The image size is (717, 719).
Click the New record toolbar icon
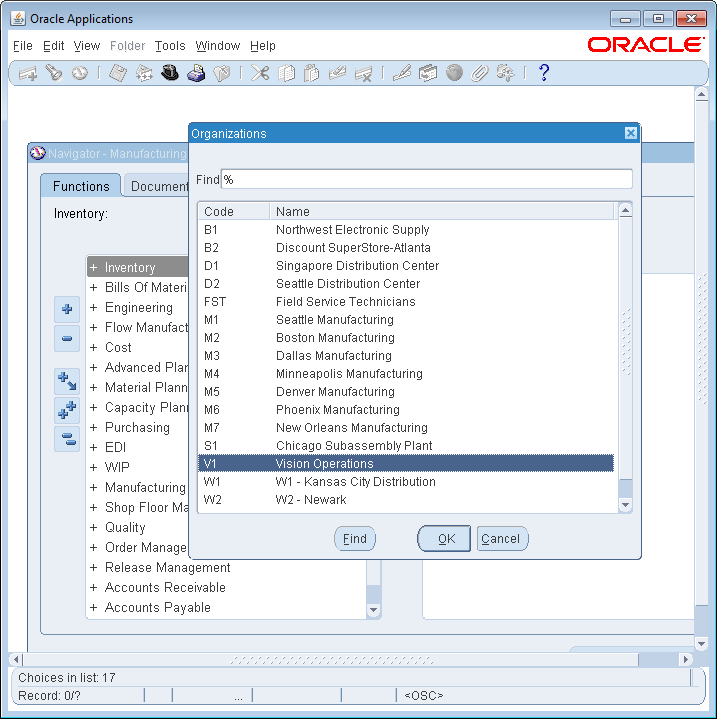tap(28, 73)
